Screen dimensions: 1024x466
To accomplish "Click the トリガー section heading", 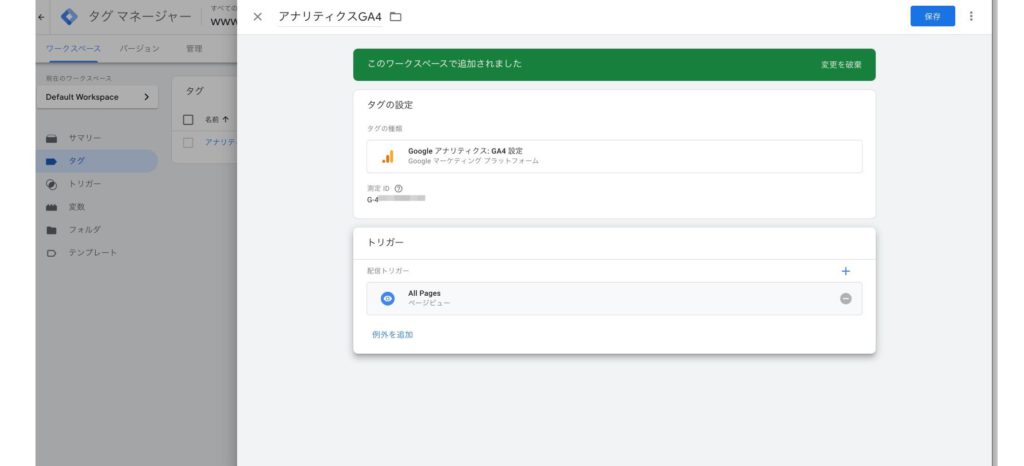I will (385, 242).
